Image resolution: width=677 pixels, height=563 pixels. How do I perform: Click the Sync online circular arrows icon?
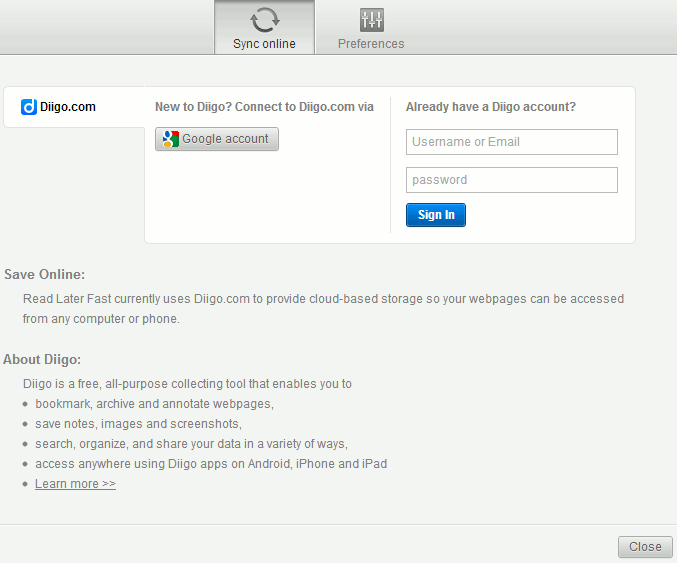coord(265,20)
